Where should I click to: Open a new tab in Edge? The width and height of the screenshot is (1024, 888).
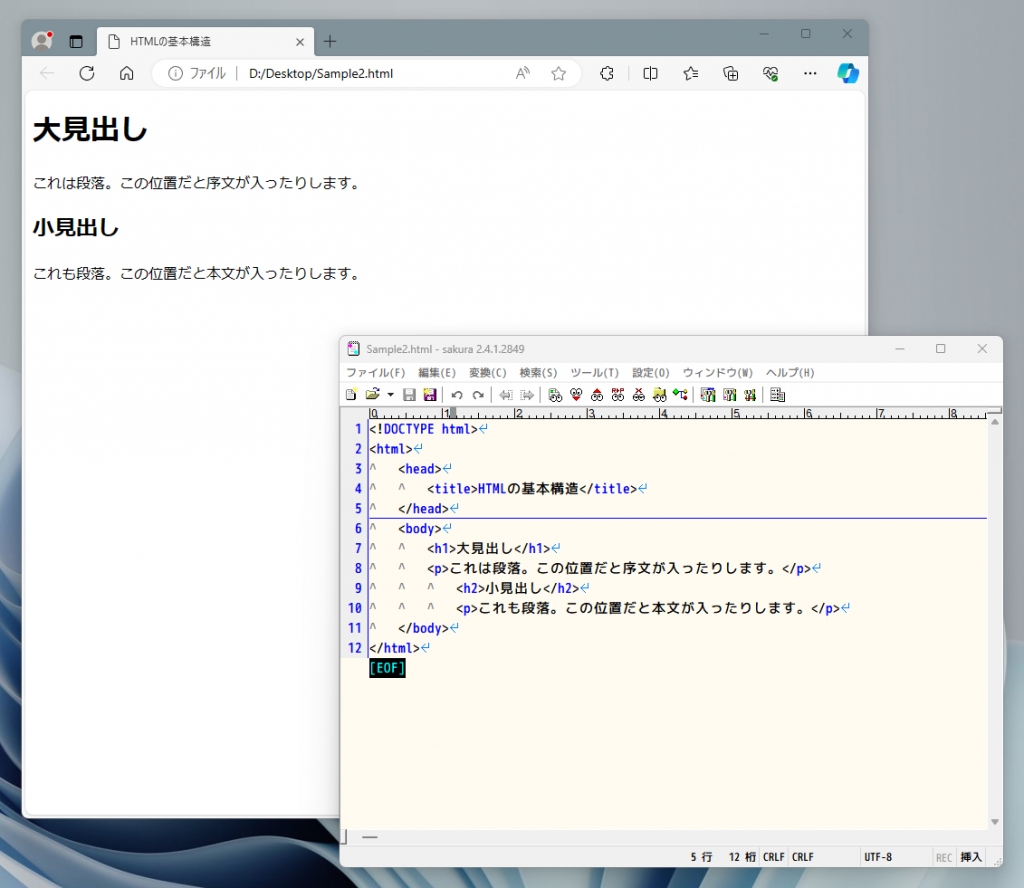click(x=330, y=42)
